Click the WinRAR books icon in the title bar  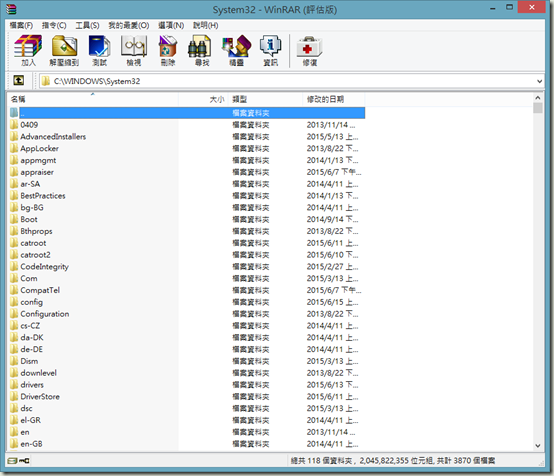click(11, 9)
